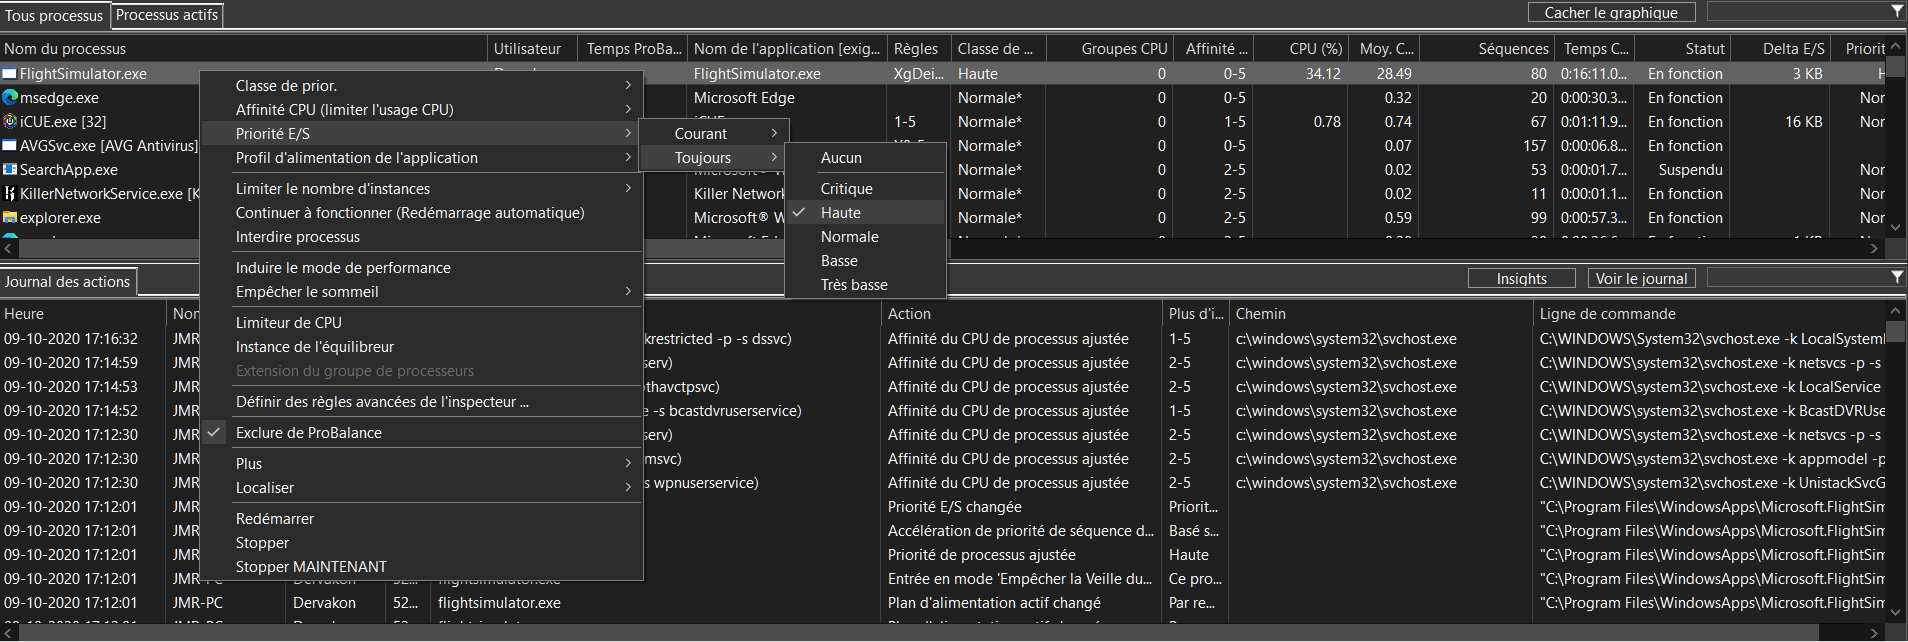1908x642 pixels.
Task: Switch to the Tous processus tab
Action: (x=54, y=16)
